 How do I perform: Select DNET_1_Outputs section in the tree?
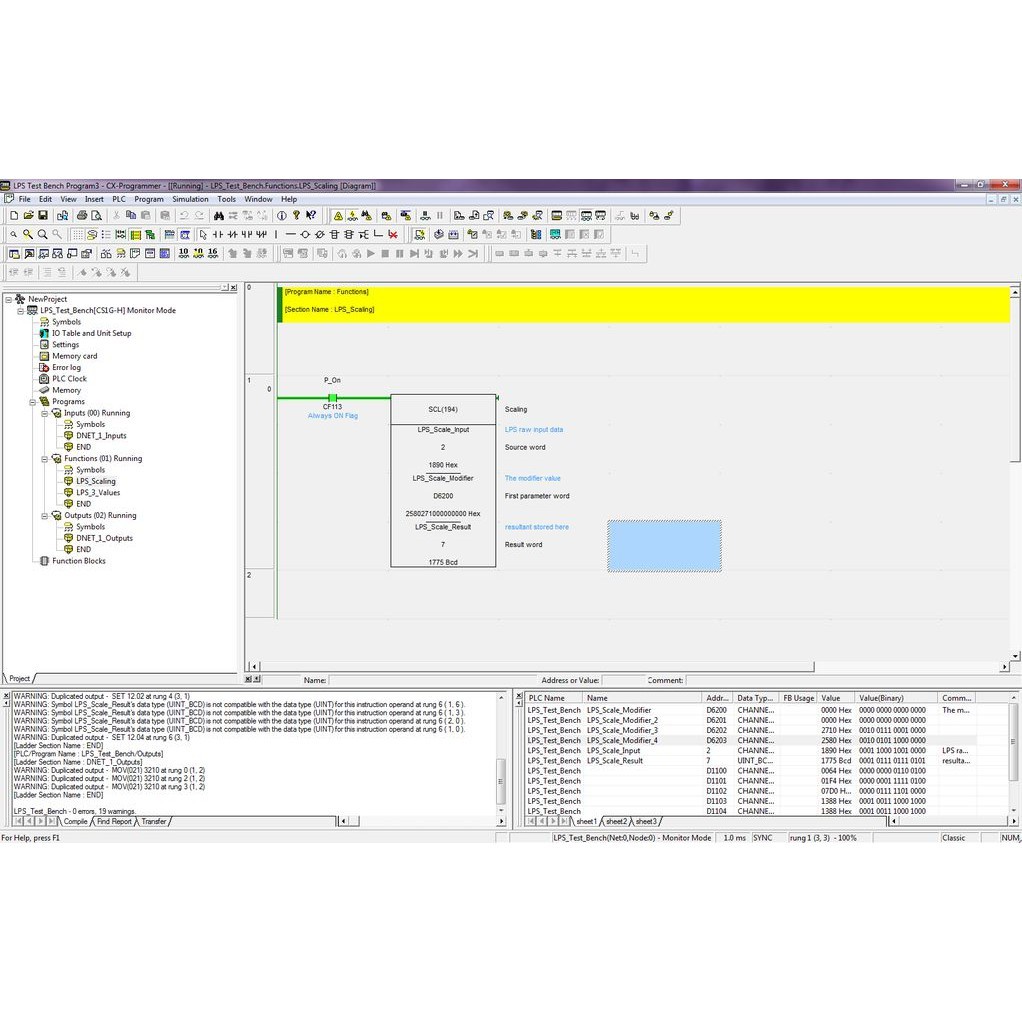104,538
